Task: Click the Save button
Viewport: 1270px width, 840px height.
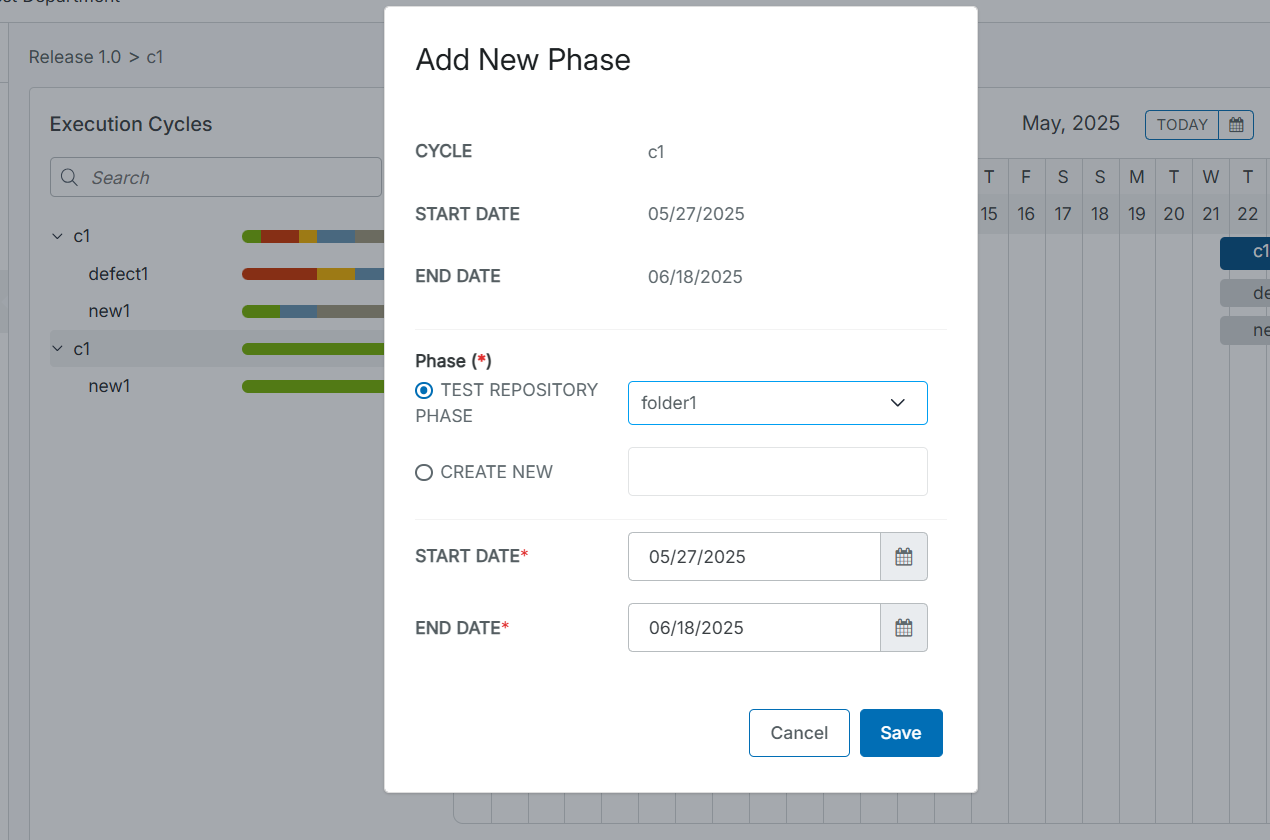Action: [900, 733]
